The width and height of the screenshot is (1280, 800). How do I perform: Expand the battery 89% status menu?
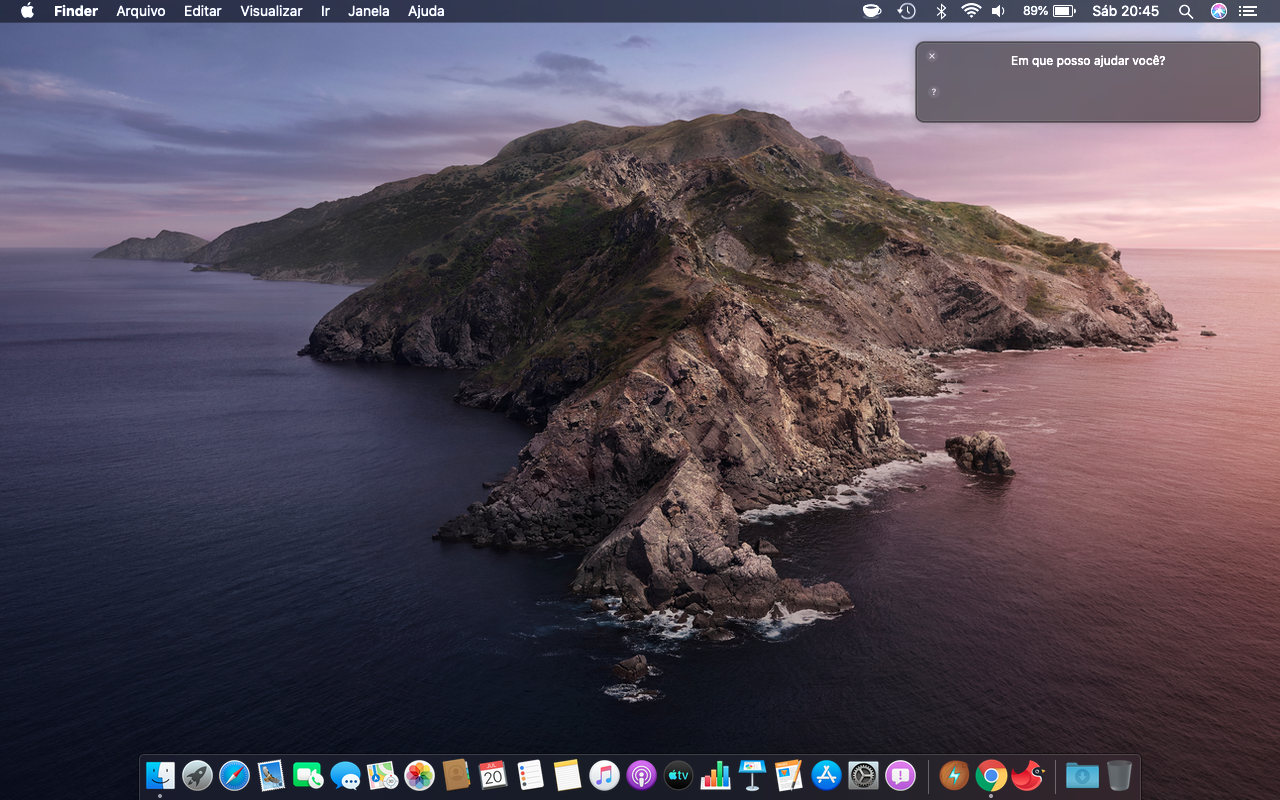(1049, 11)
